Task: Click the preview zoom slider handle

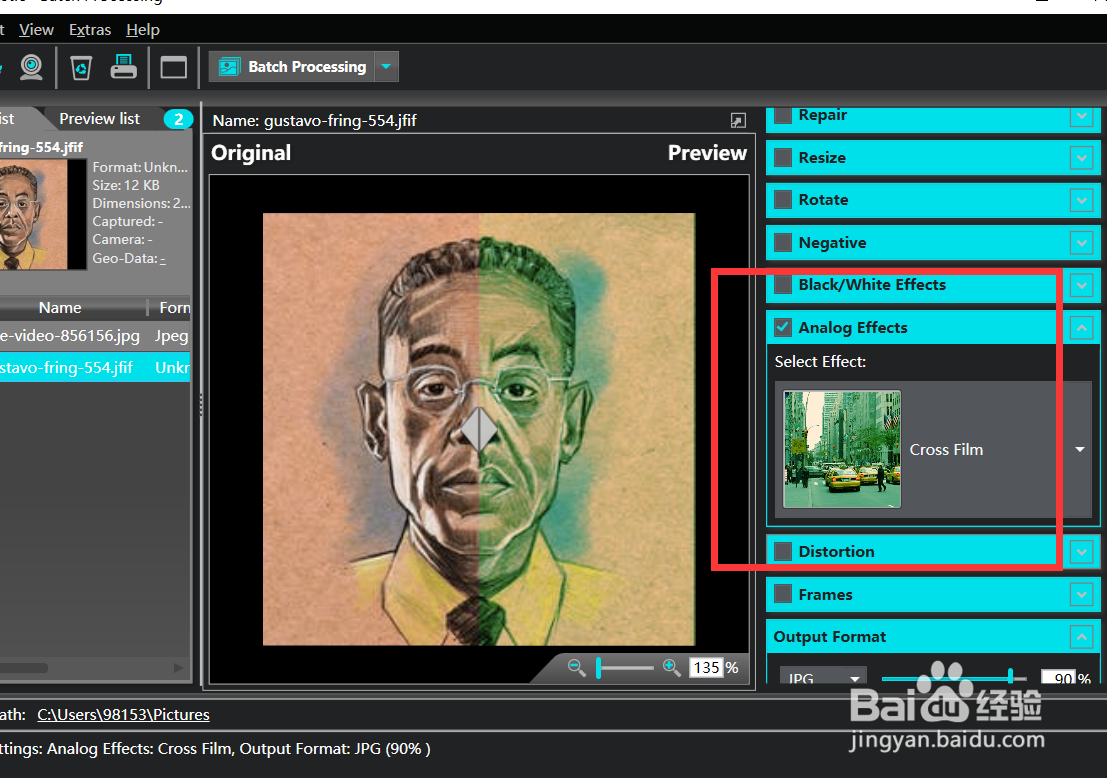Action: [x=599, y=667]
